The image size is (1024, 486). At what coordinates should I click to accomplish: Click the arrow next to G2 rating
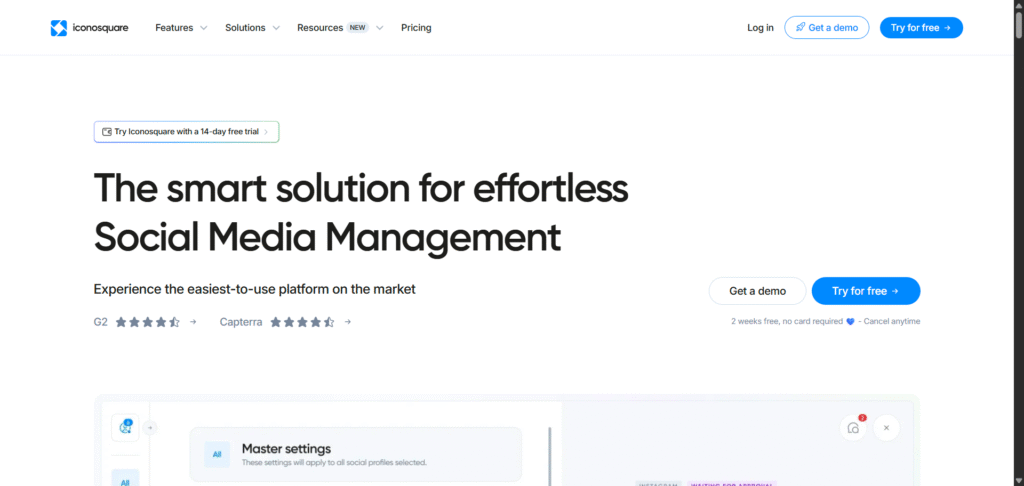tap(193, 322)
